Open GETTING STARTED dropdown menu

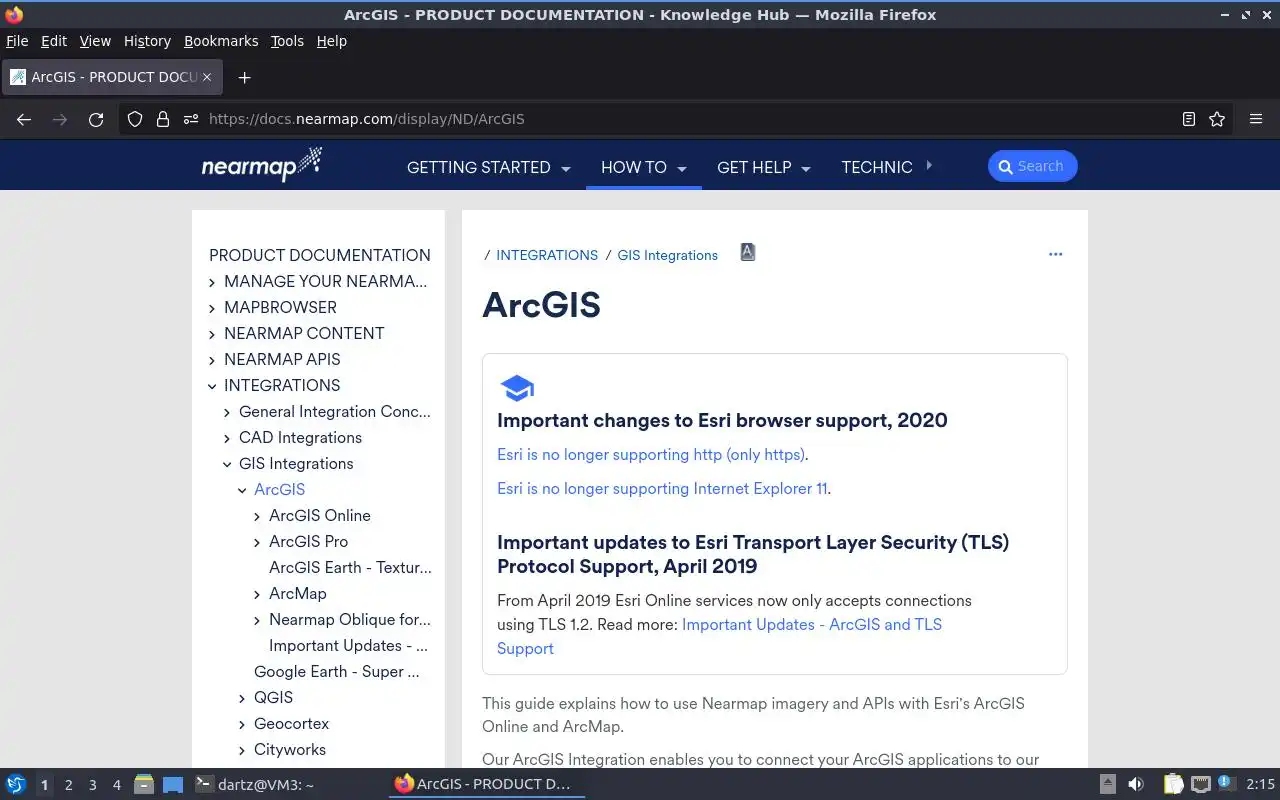click(x=488, y=167)
